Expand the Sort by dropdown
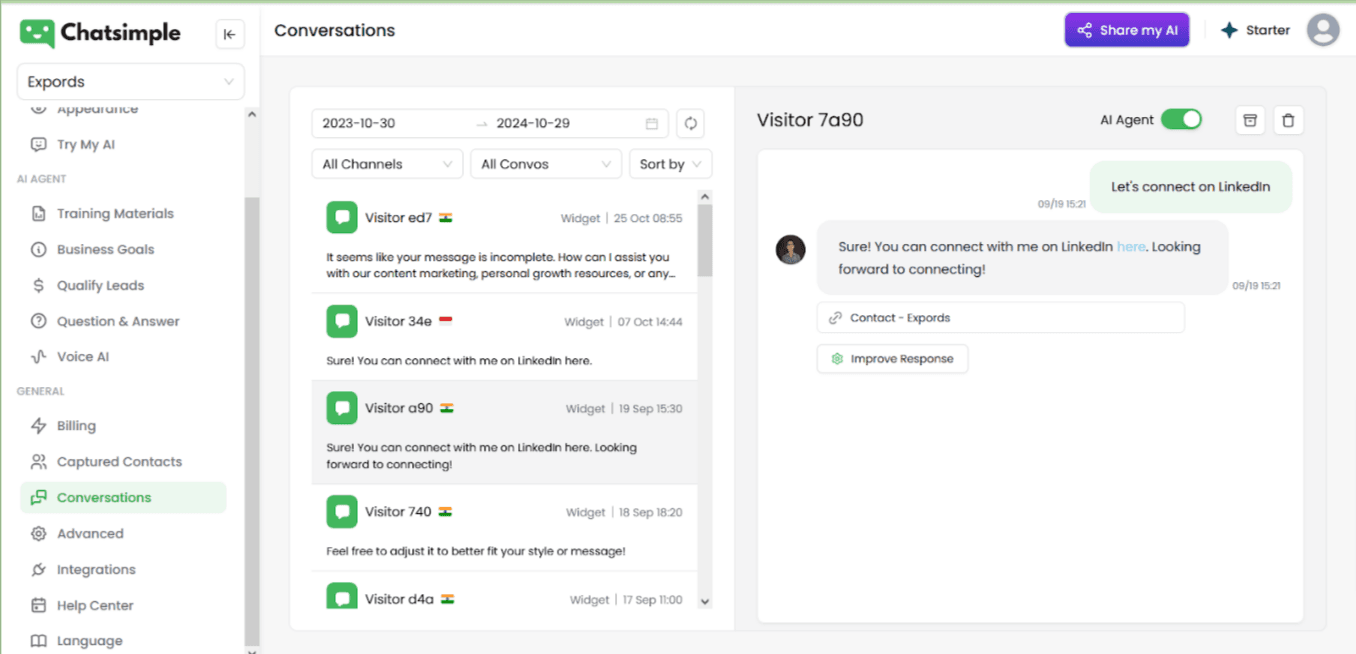Screen dimensions: 1356x654 (x=669, y=164)
